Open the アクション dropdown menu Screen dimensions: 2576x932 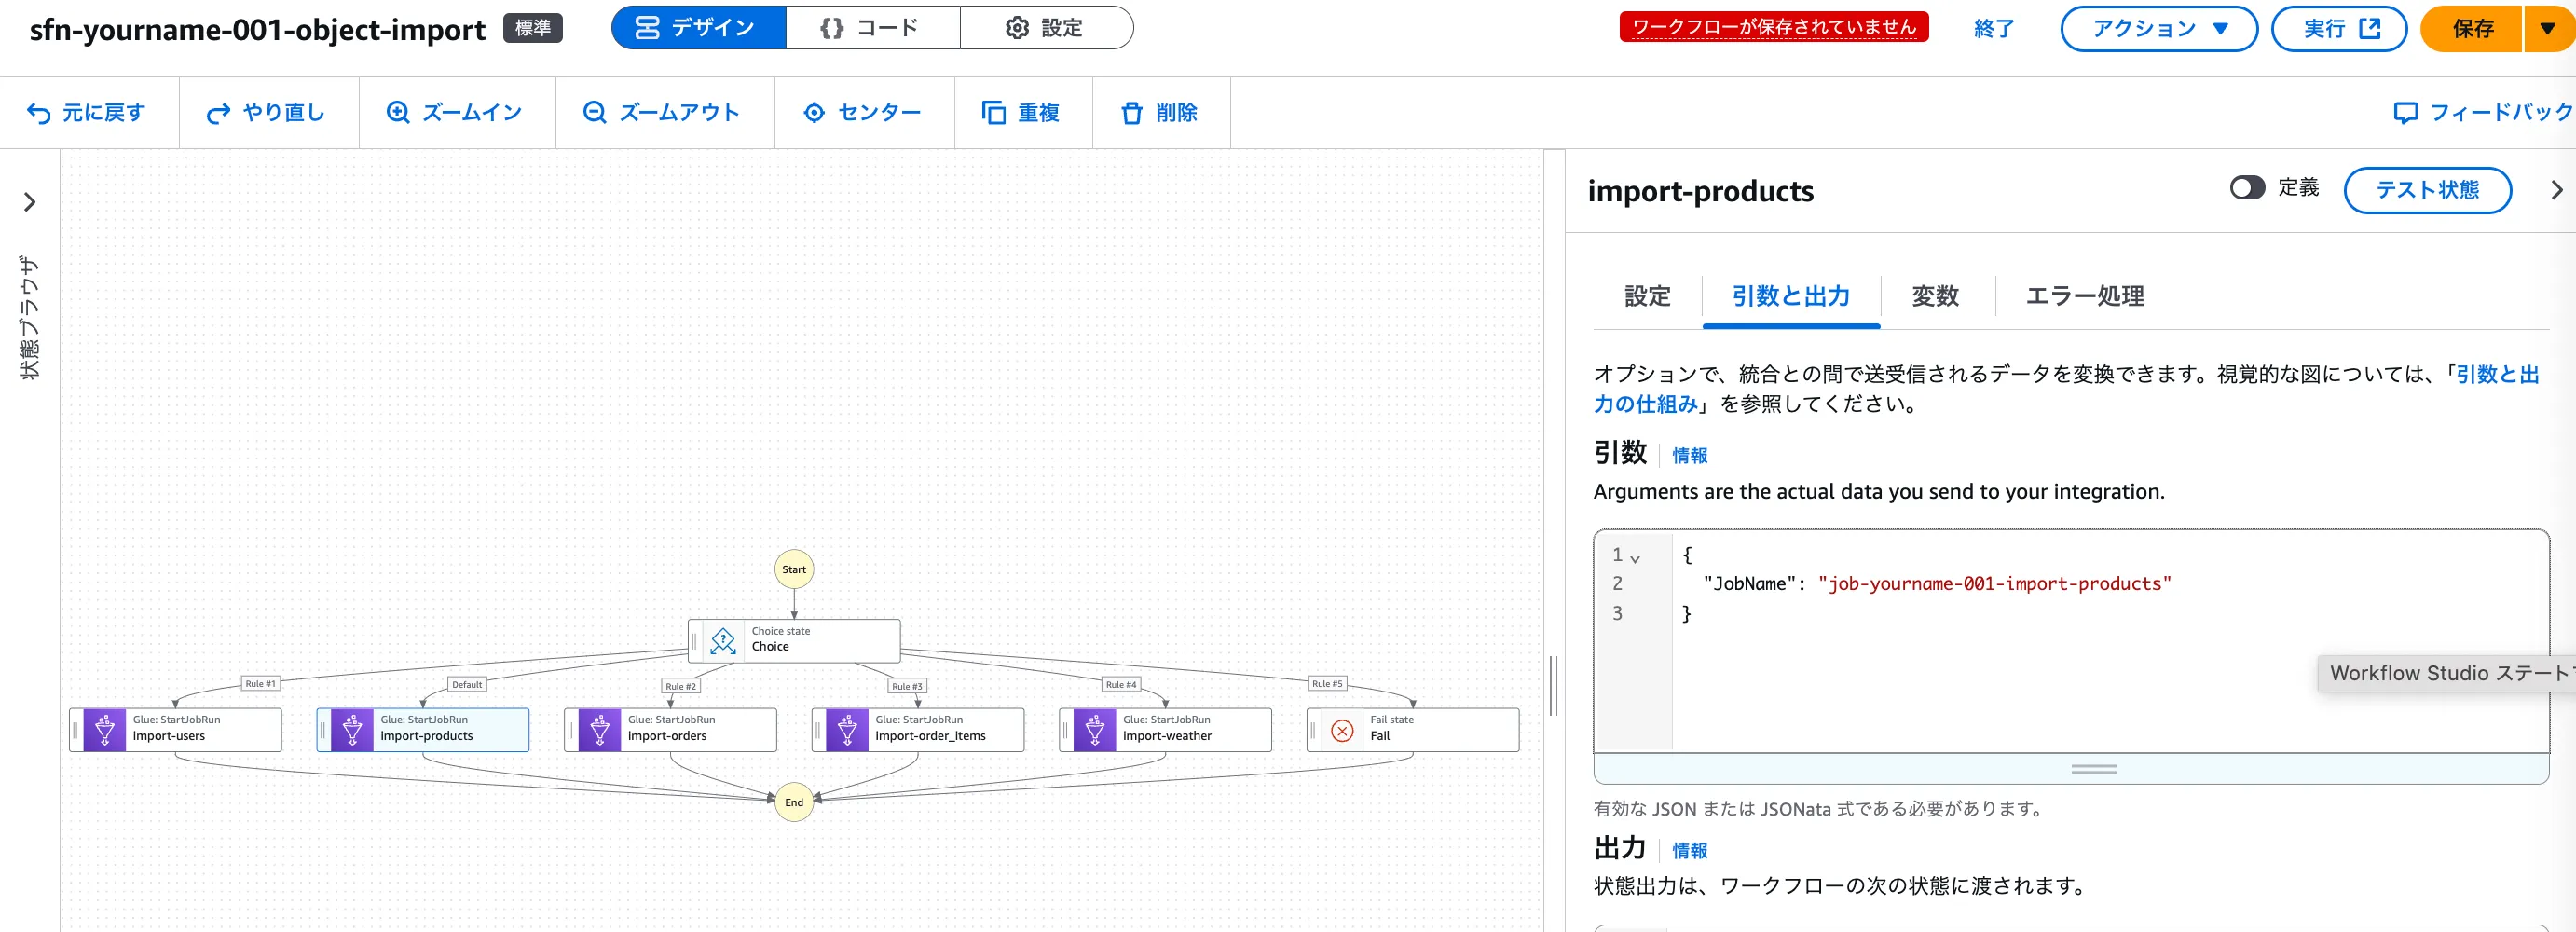[2158, 29]
